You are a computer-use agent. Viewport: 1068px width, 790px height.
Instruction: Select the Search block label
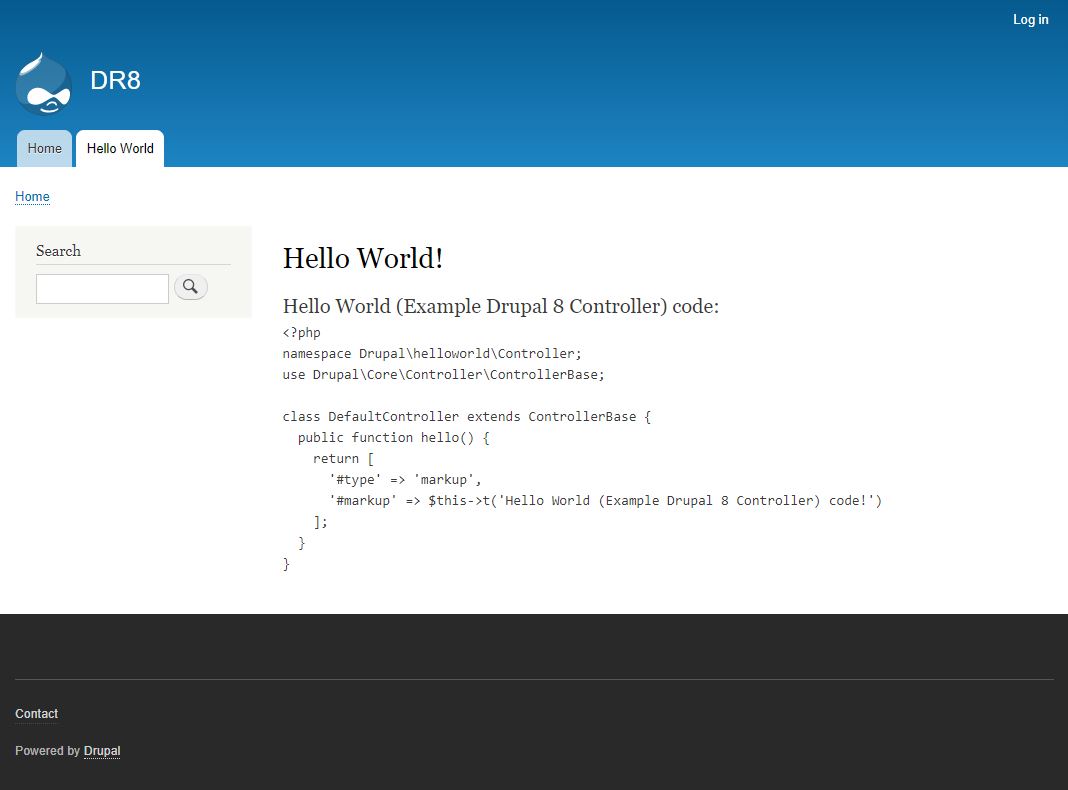point(58,251)
